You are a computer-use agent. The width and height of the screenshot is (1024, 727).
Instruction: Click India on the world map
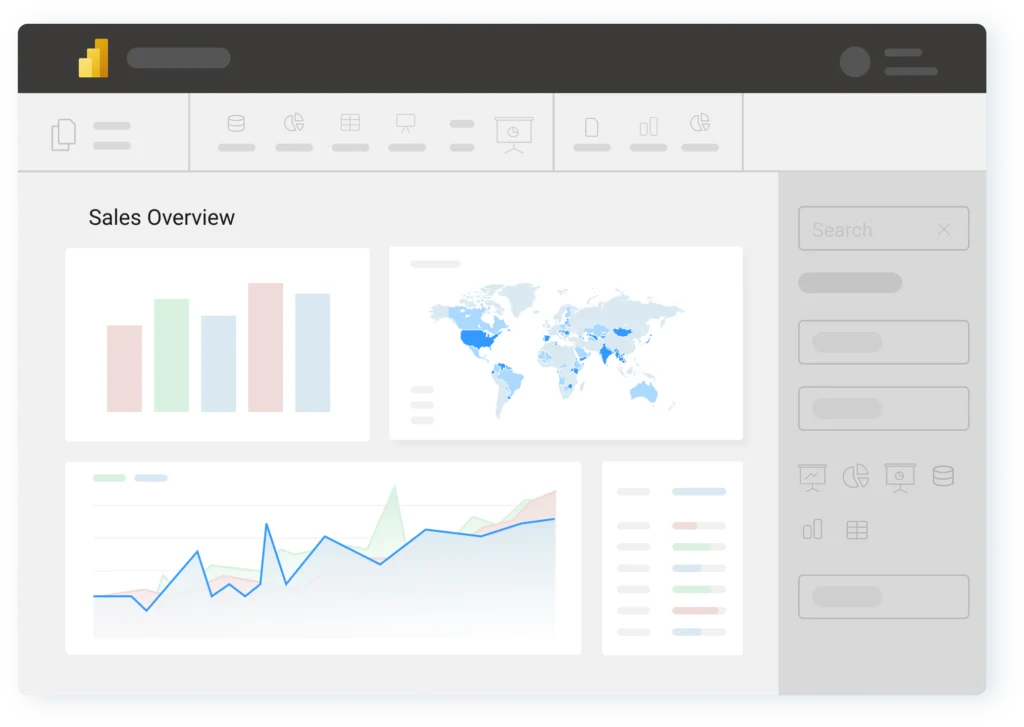click(606, 354)
